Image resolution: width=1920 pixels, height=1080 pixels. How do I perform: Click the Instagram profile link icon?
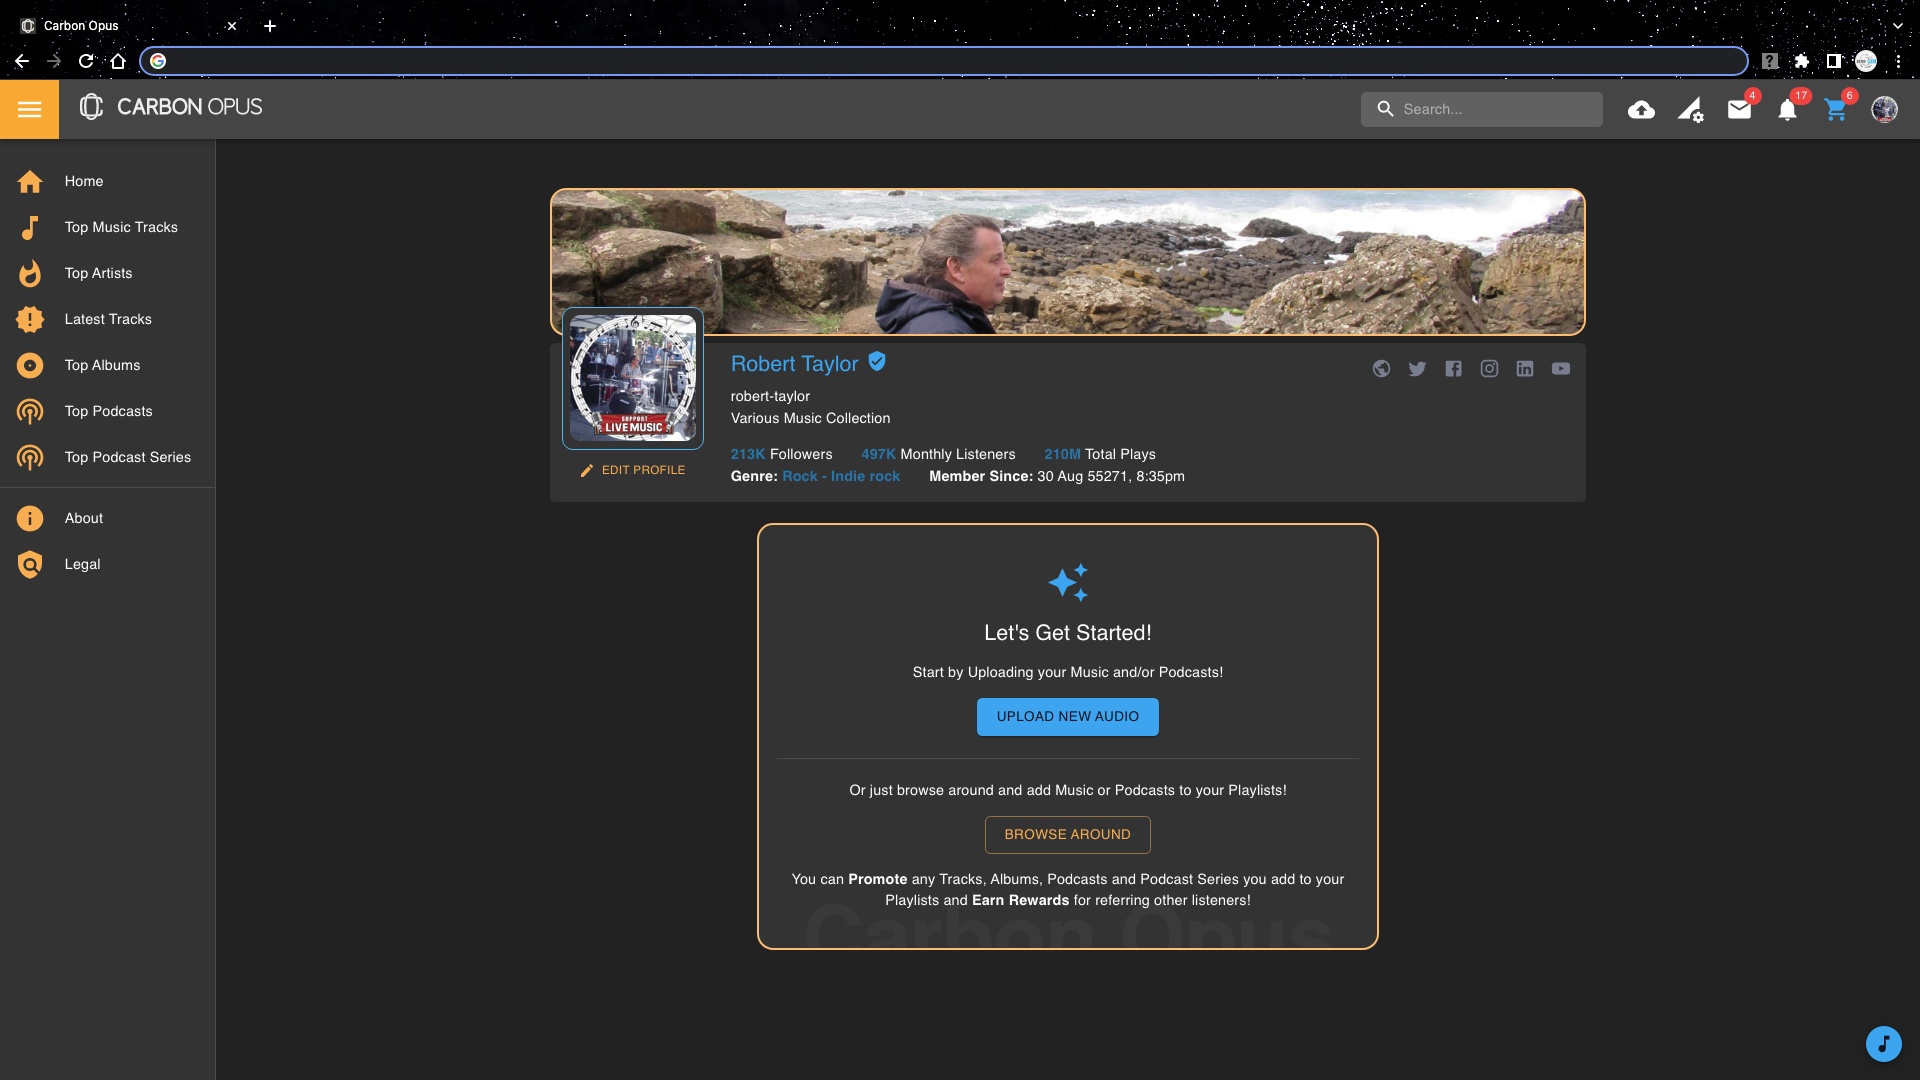(x=1489, y=369)
